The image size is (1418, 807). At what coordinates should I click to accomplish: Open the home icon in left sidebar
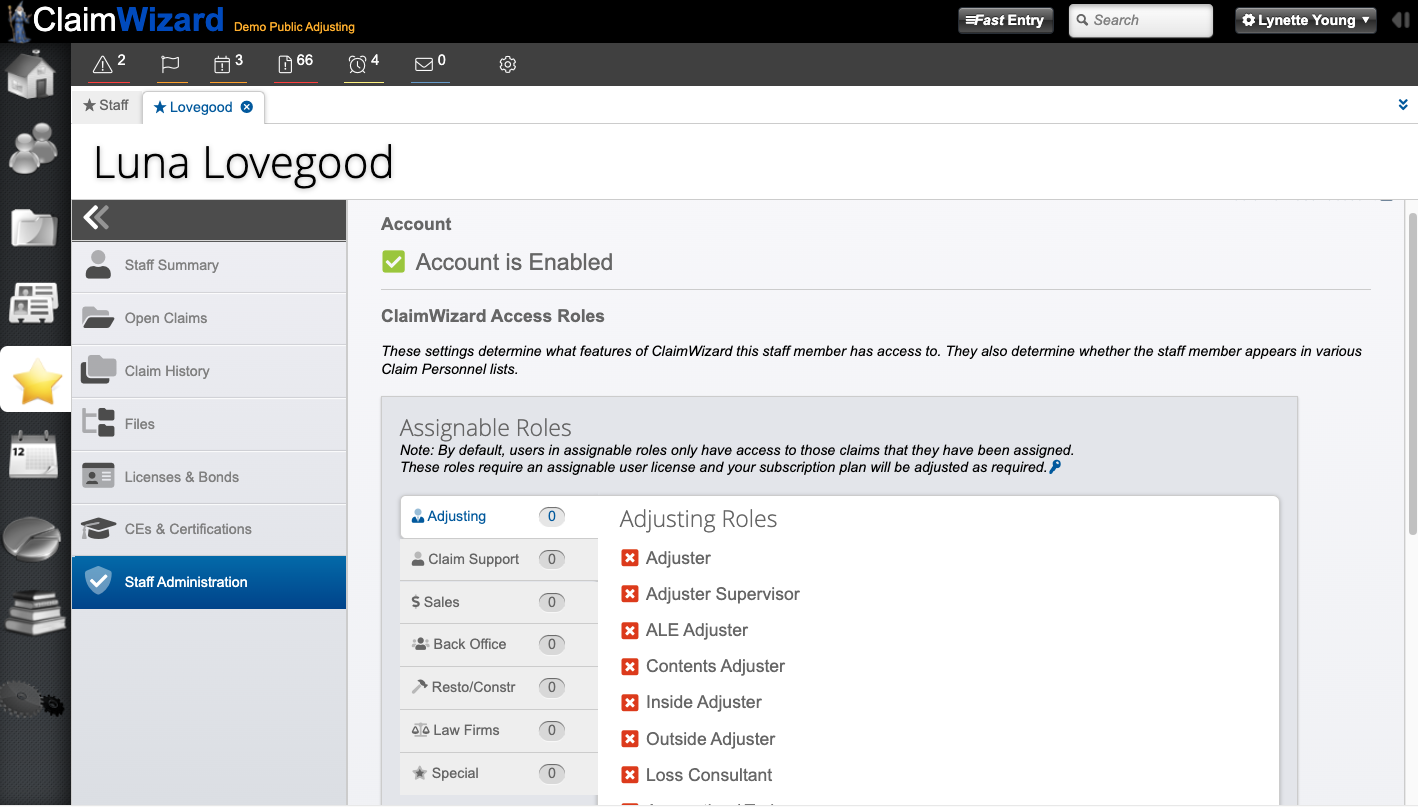[32, 74]
